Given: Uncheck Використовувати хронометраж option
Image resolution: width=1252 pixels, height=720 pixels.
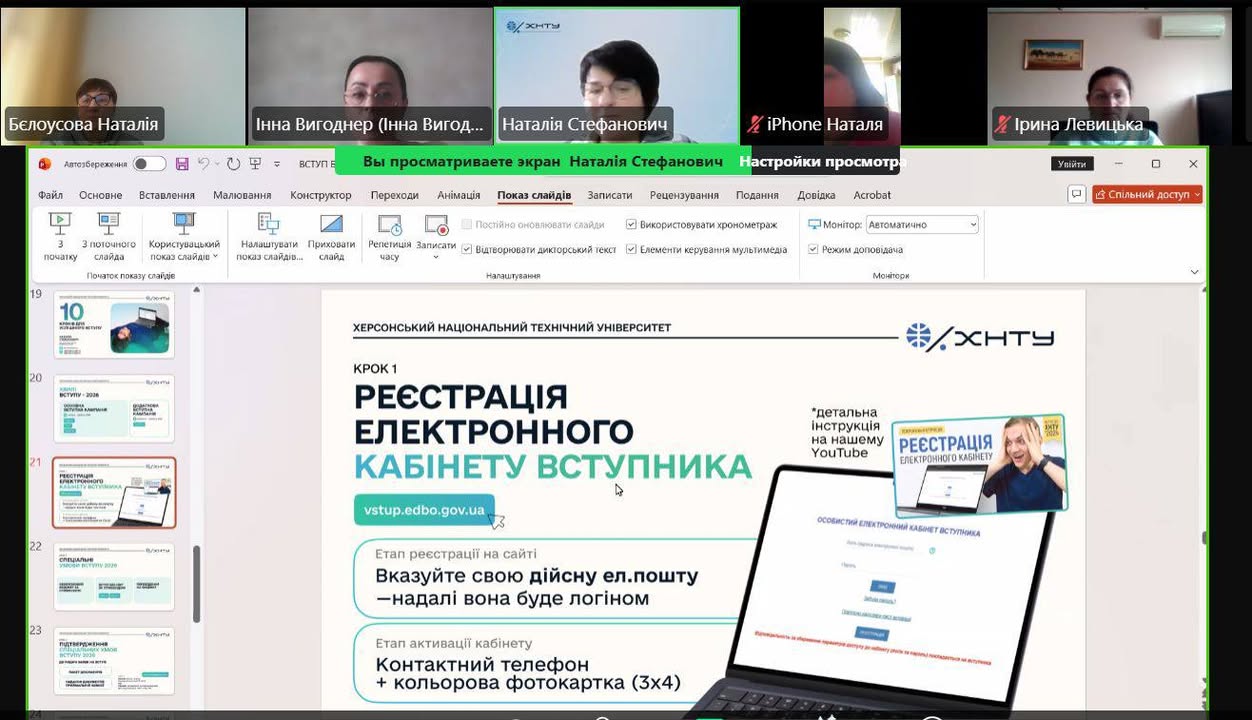Looking at the screenshot, I should (x=631, y=225).
